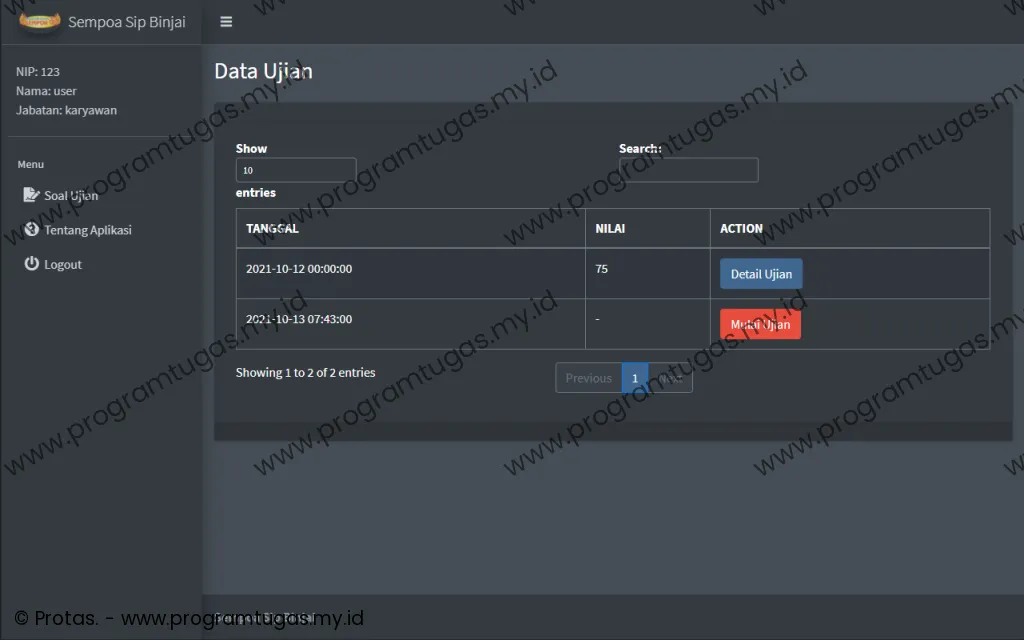Go to Next page in pagination
The height and width of the screenshot is (640, 1024).
(670, 378)
